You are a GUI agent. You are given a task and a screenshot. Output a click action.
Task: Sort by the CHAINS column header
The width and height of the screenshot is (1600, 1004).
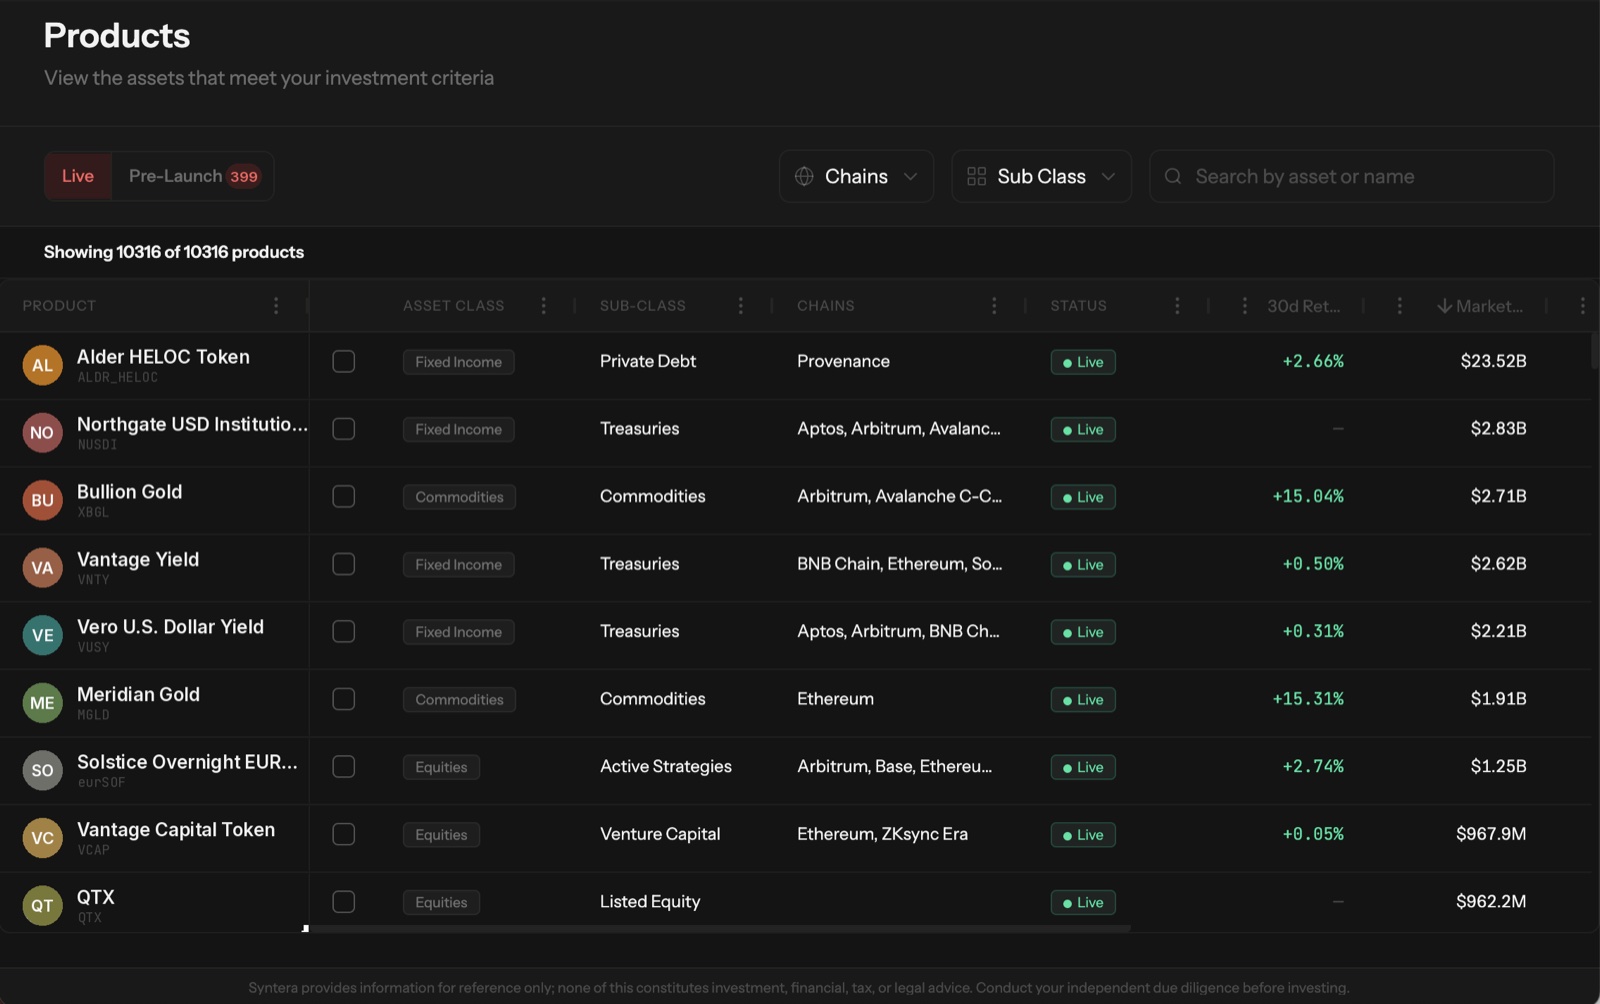825,306
